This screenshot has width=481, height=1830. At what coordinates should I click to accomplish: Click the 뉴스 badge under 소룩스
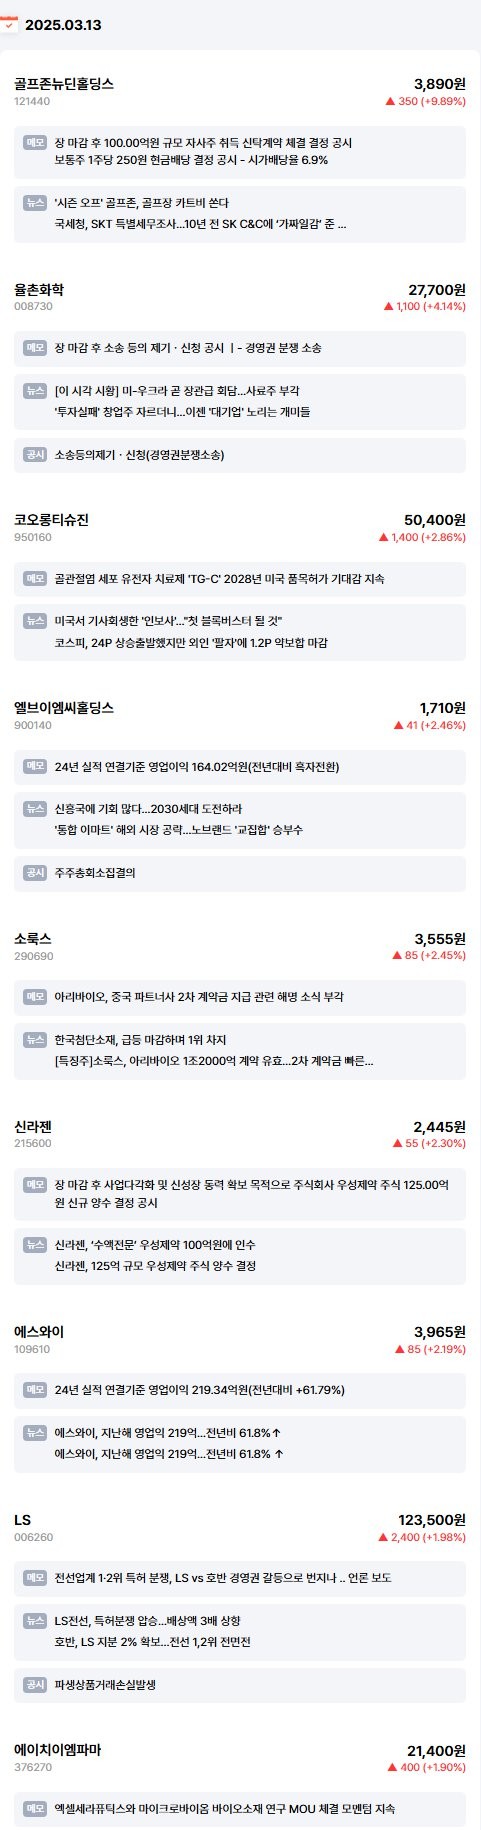[x=35, y=1040]
